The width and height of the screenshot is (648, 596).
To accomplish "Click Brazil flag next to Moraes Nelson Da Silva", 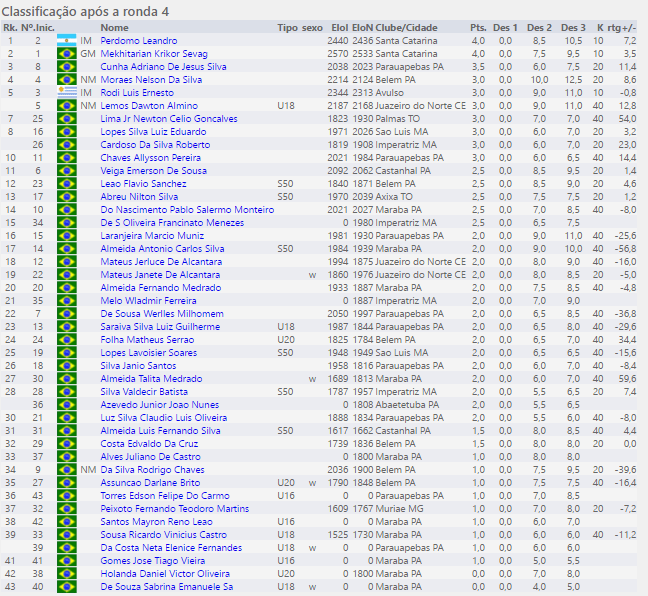I will point(67,79).
